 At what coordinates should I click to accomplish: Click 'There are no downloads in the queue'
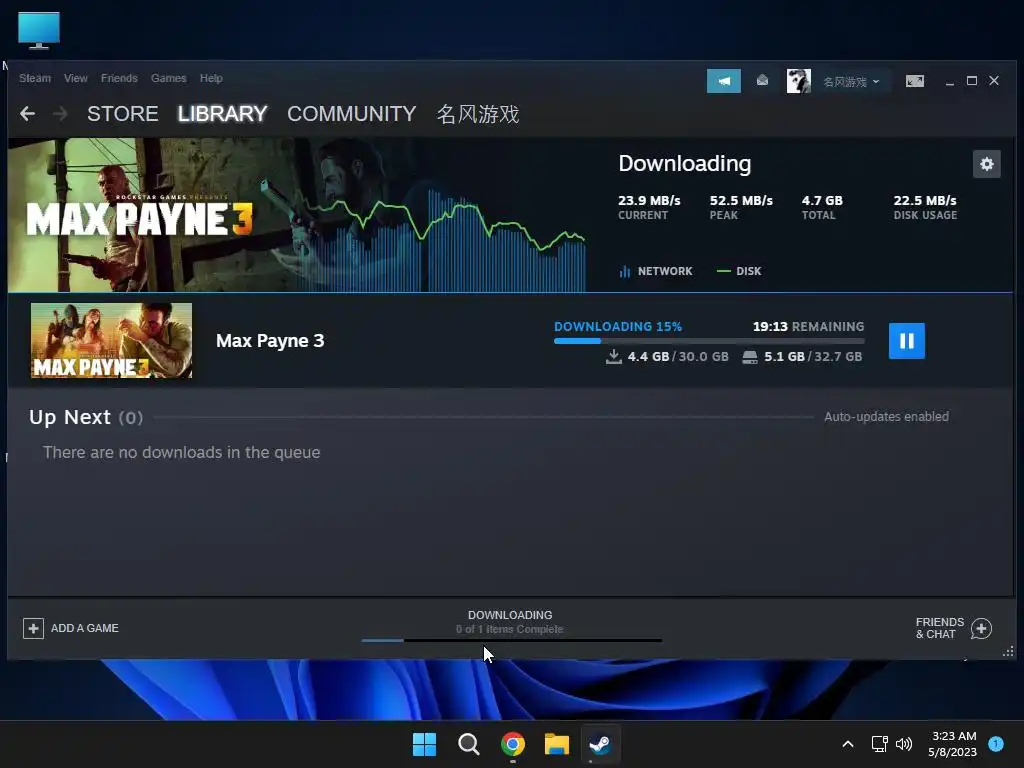tap(182, 452)
